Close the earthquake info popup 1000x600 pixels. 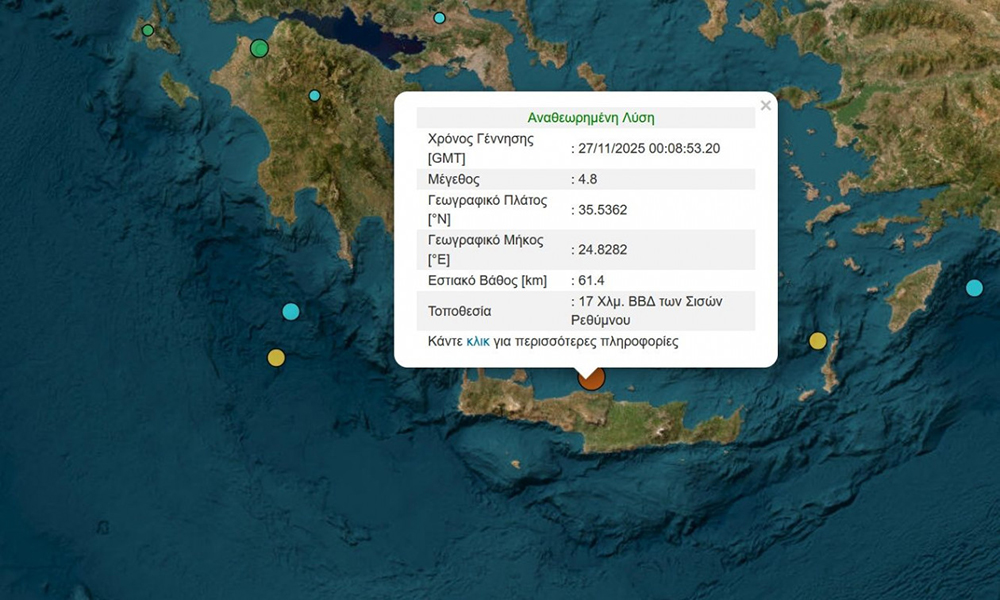[766, 105]
